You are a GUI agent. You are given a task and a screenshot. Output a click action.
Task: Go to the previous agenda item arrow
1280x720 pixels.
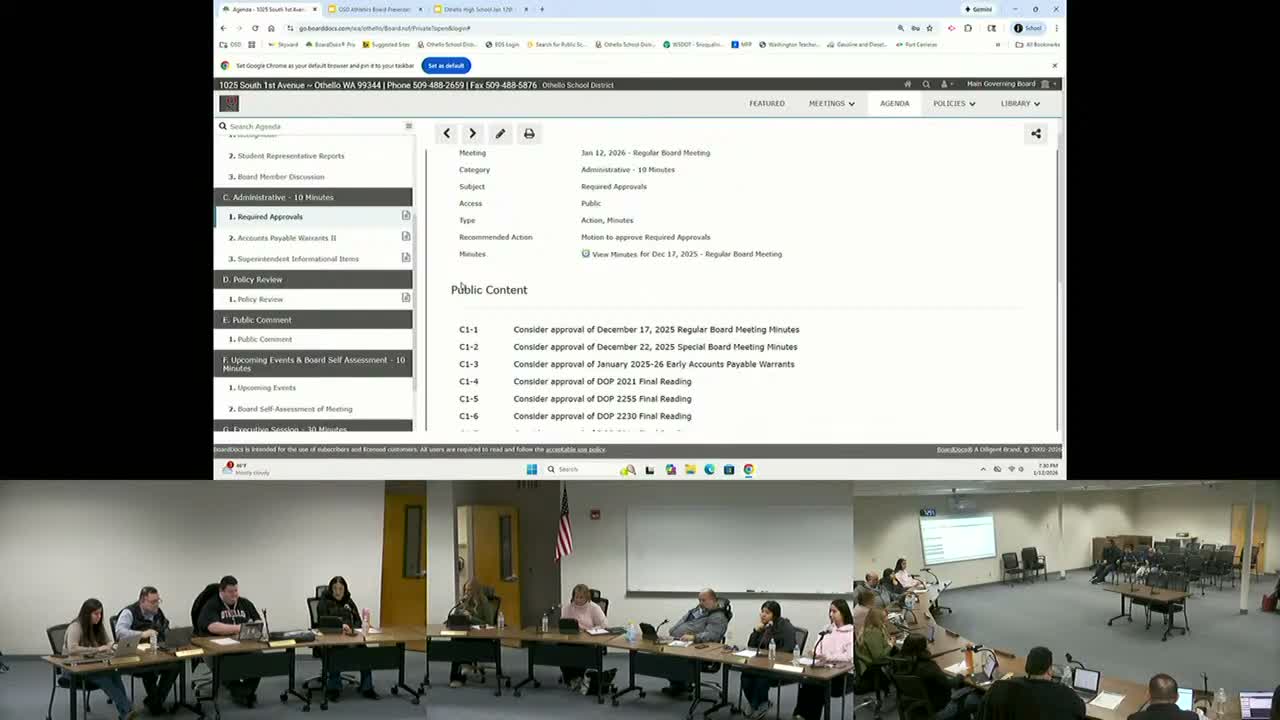click(x=447, y=133)
